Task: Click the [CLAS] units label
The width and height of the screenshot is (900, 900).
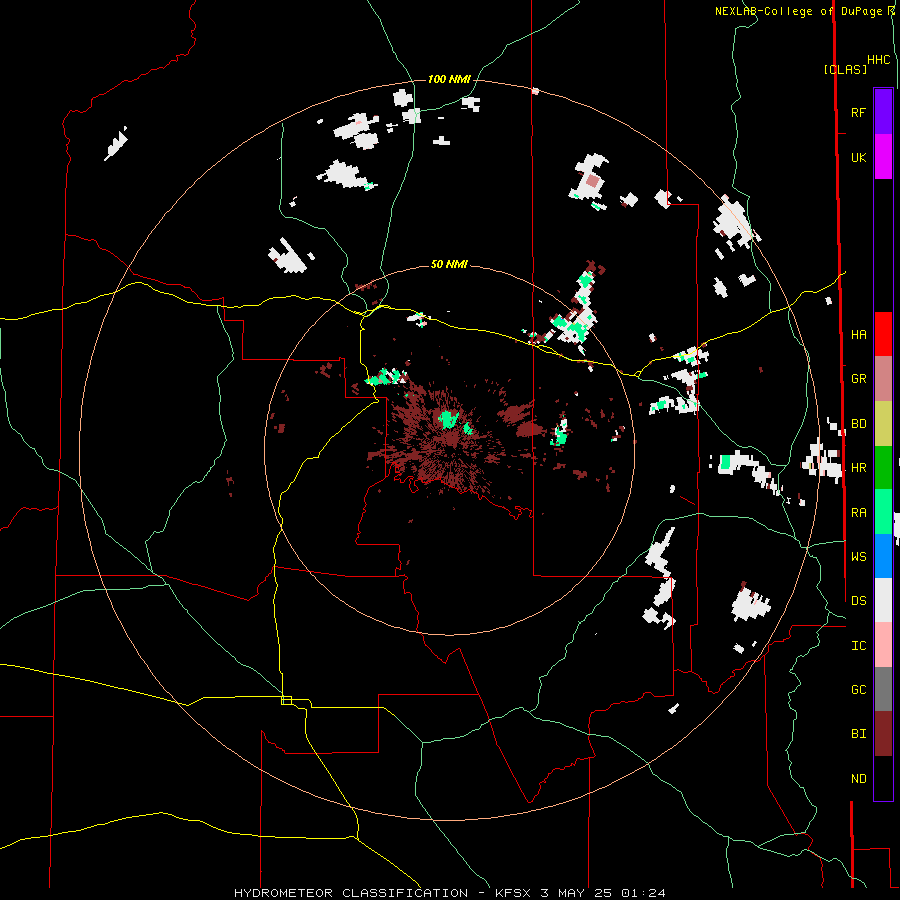Action: pos(845,69)
